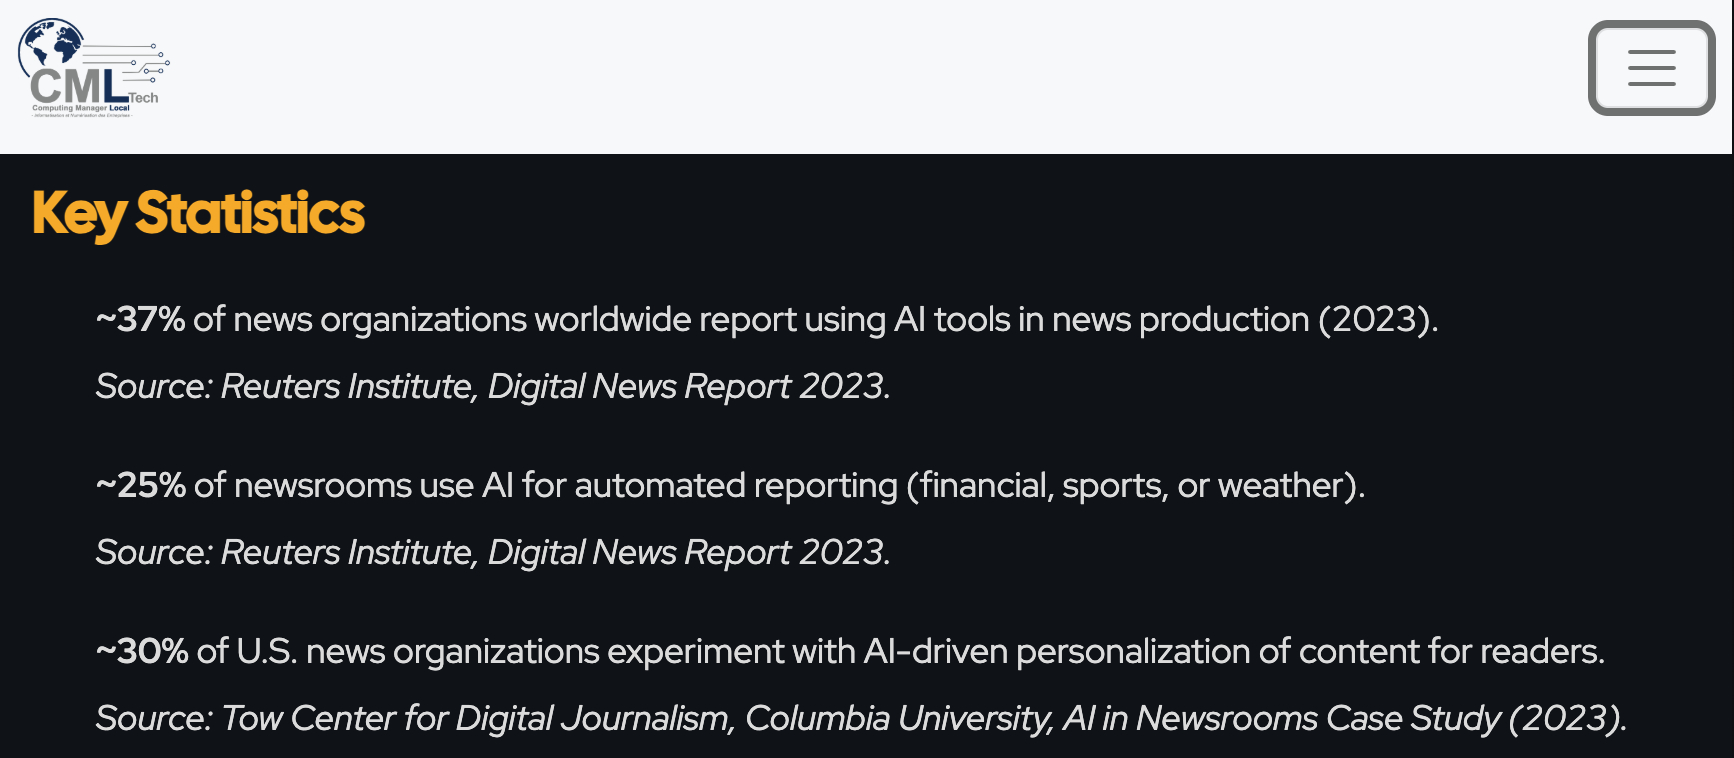
Task: Open the hamburger navigation menu
Action: (1651, 68)
